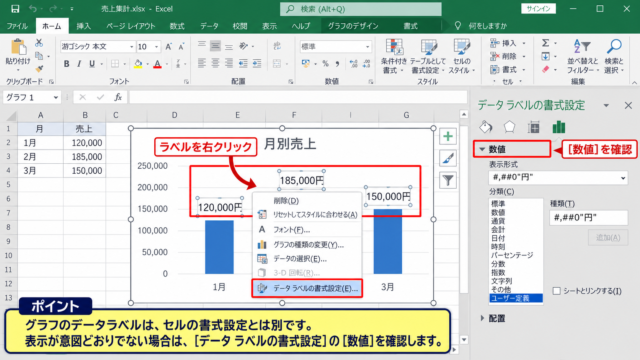Click the AutoSum sigma icon
This screenshot has width=640, height=360.
545,43
